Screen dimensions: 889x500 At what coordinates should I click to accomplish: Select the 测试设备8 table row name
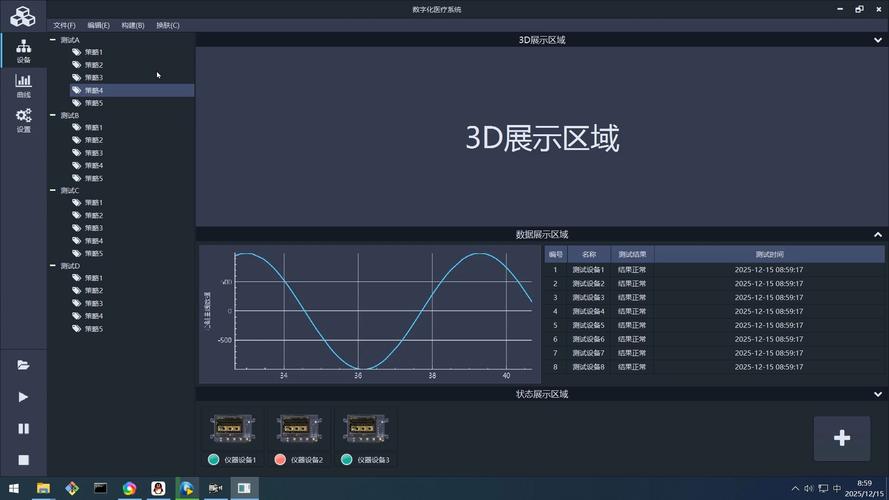click(x=588, y=367)
